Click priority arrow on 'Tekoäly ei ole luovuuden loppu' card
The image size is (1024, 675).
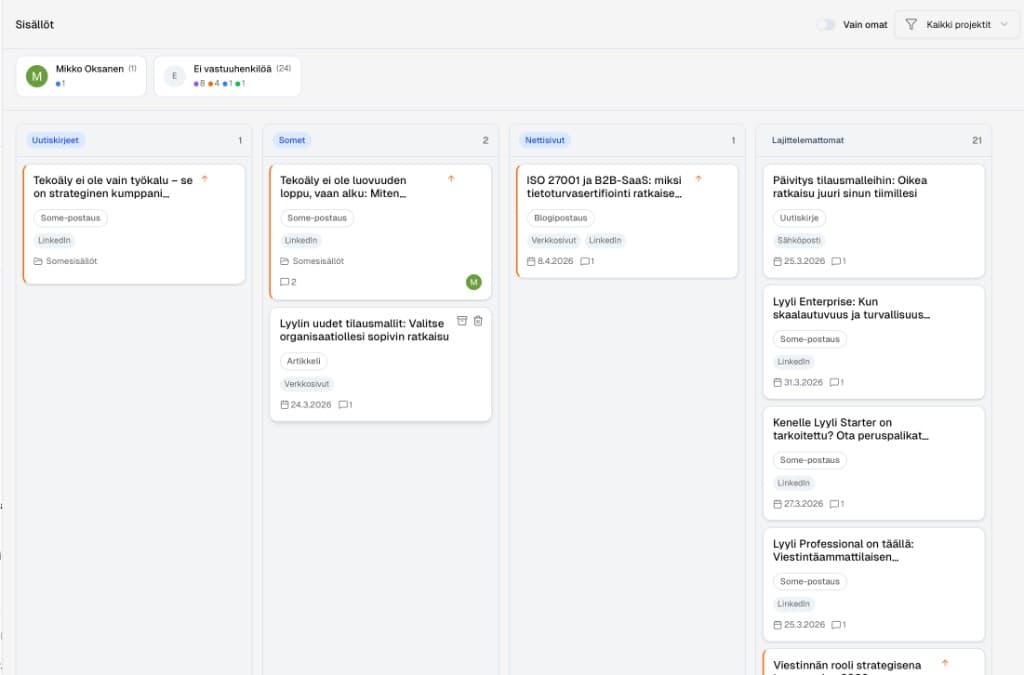coord(451,179)
